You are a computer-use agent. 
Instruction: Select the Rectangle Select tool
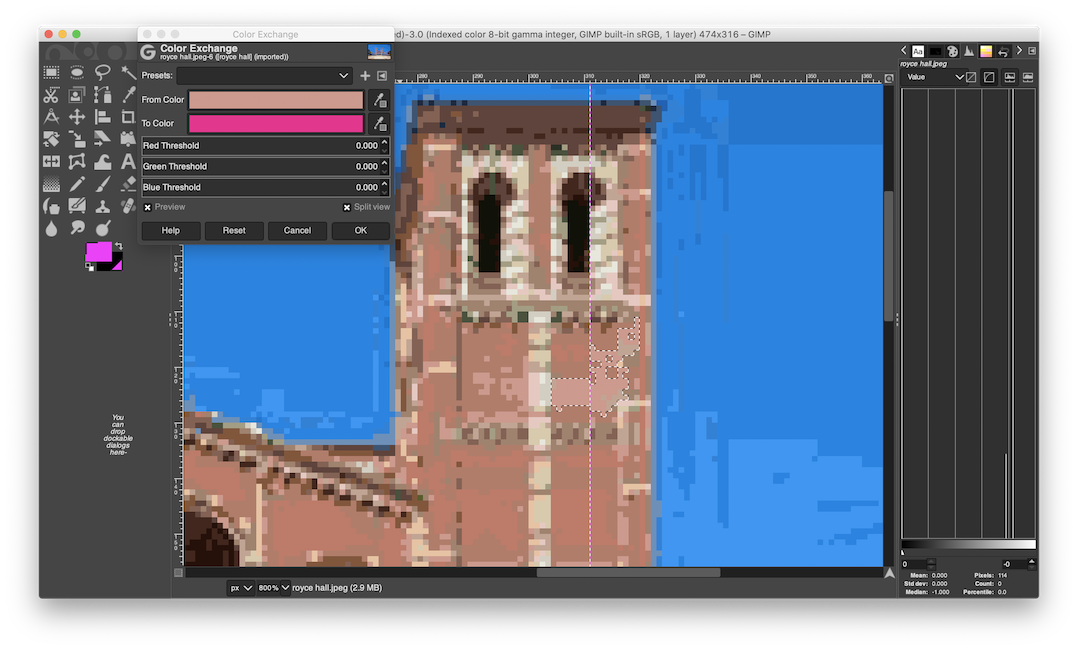click(x=51, y=72)
